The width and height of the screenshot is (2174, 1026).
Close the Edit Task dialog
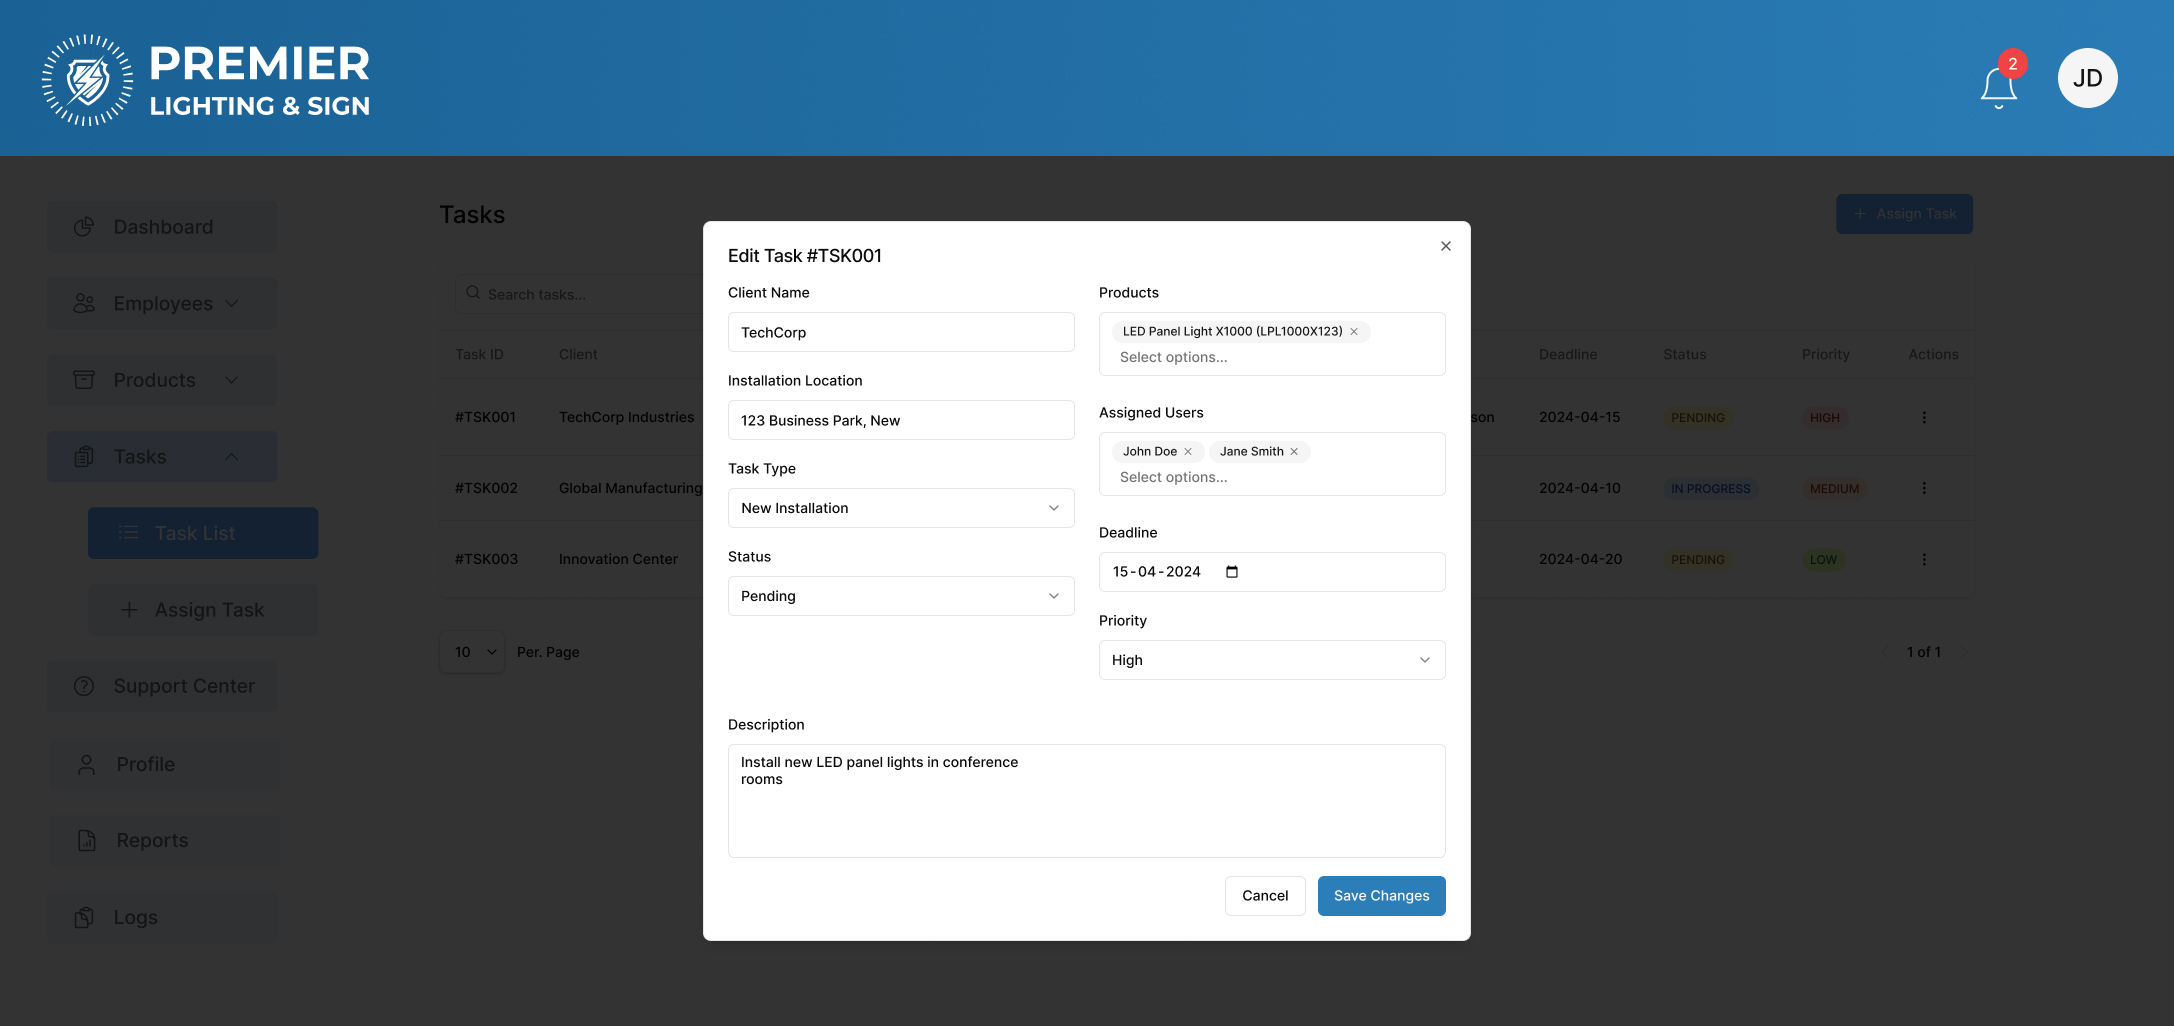[1445, 246]
